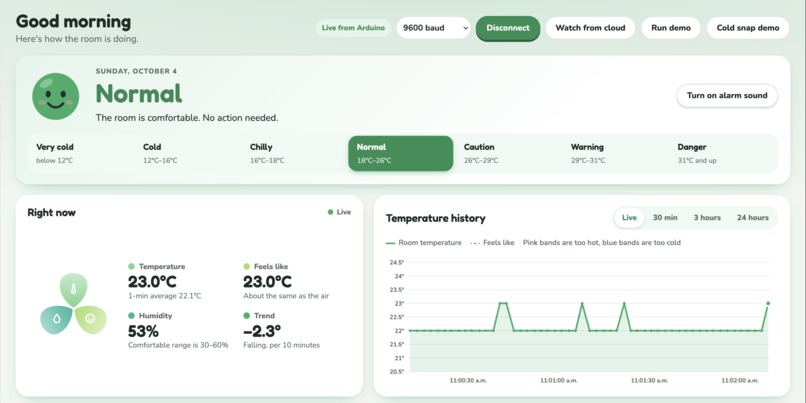Image resolution: width=806 pixels, height=403 pixels.
Task: Click About the same as the air
Action: (286, 296)
